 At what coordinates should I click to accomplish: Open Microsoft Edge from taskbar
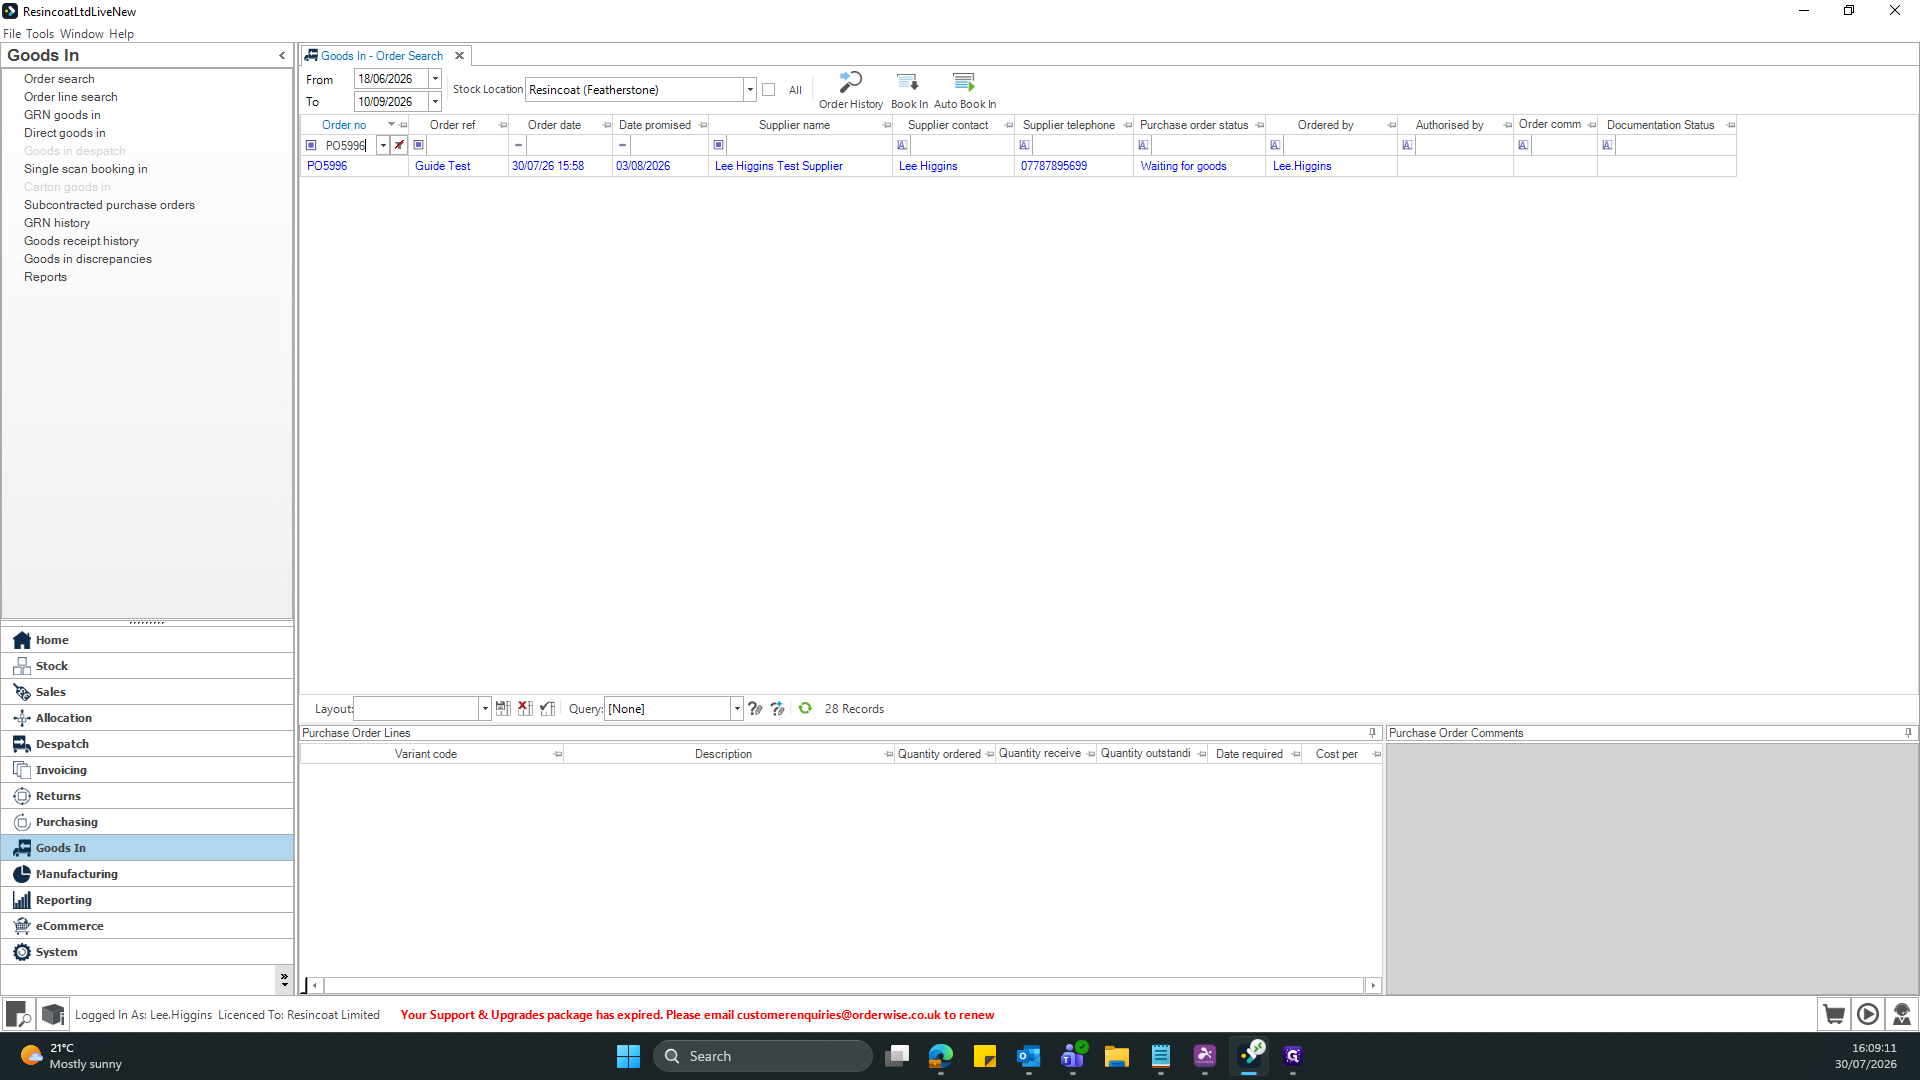pos(941,1056)
